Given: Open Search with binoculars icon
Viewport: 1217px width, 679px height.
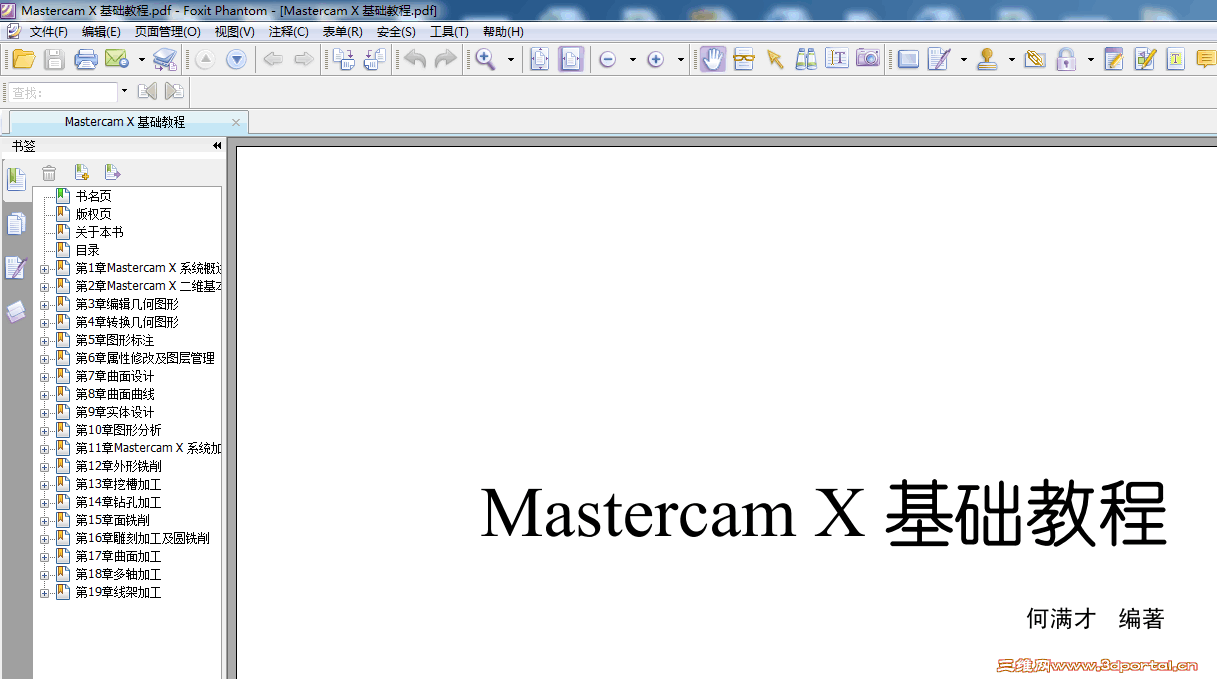Looking at the screenshot, I should [x=806, y=60].
